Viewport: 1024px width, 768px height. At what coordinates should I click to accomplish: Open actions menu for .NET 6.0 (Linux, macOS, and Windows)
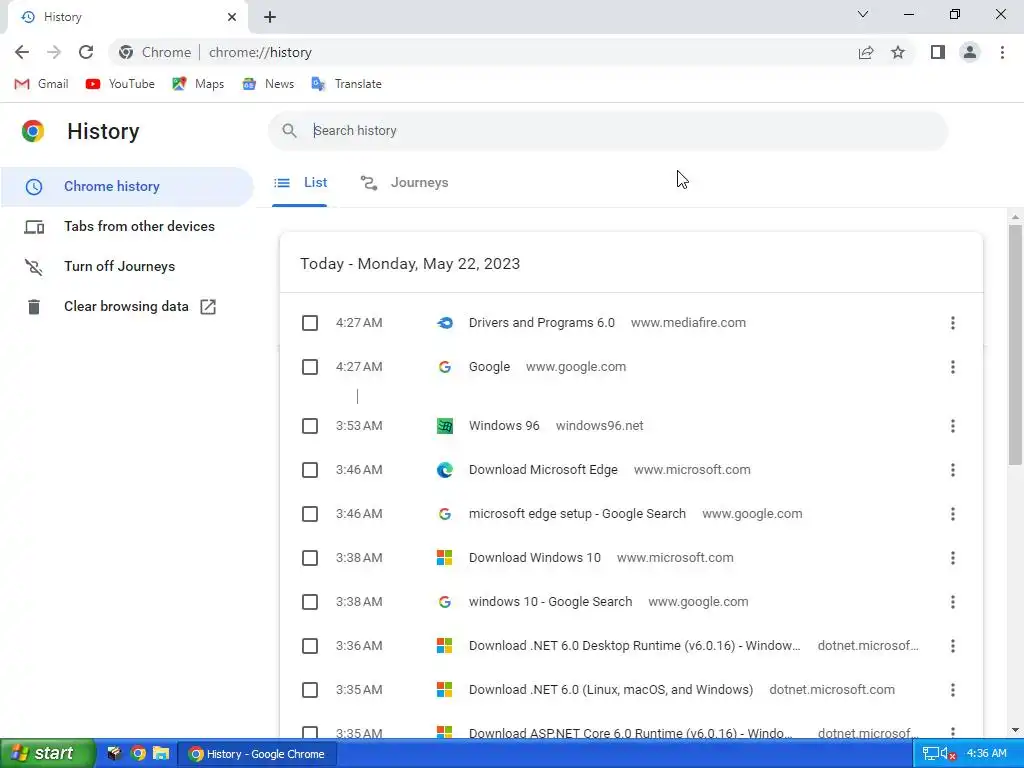(x=953, y=690)
